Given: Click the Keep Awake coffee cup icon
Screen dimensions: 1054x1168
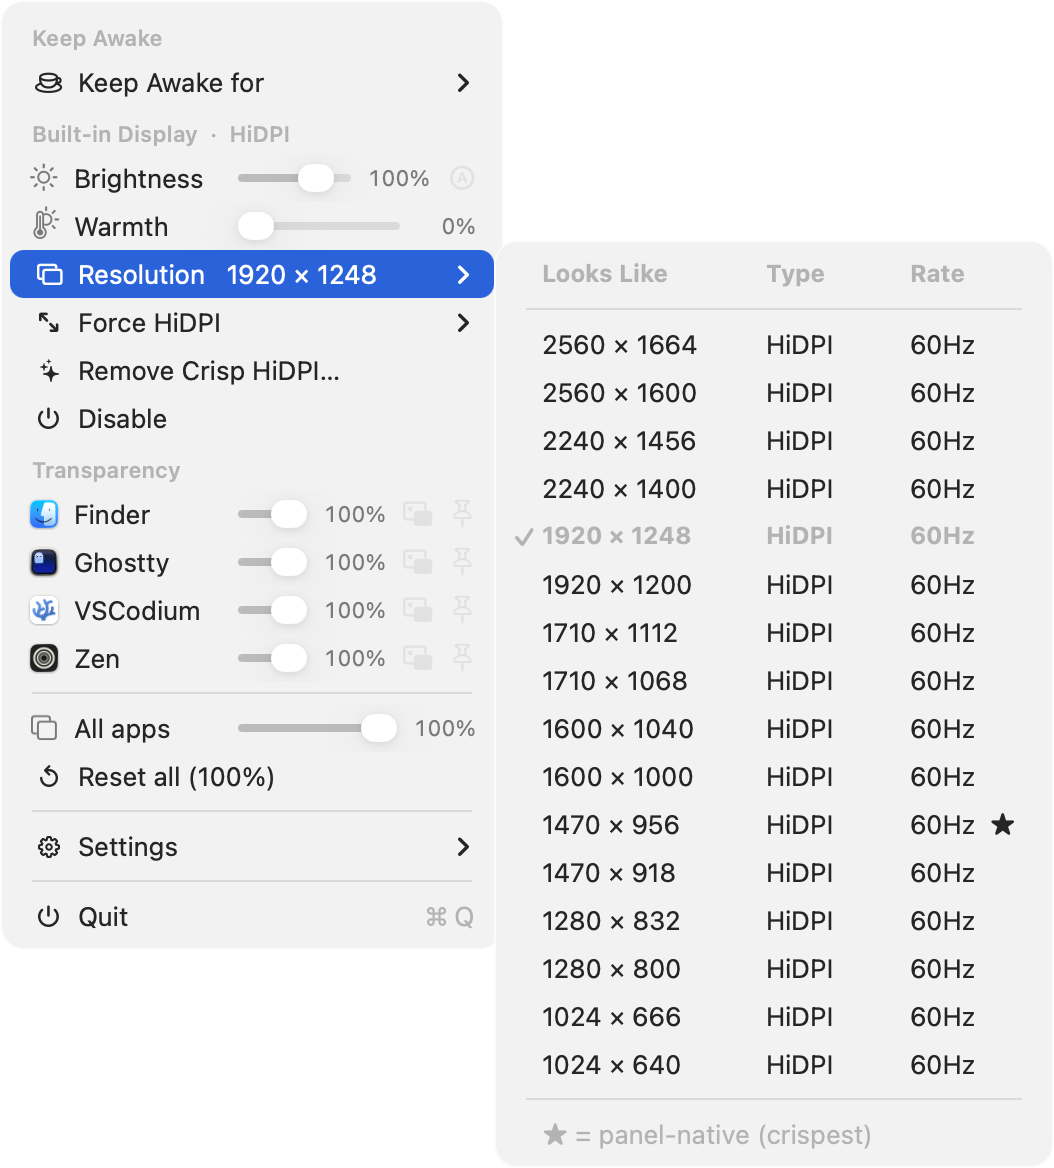Looking at the screenshot, I should tap(48, 83).
